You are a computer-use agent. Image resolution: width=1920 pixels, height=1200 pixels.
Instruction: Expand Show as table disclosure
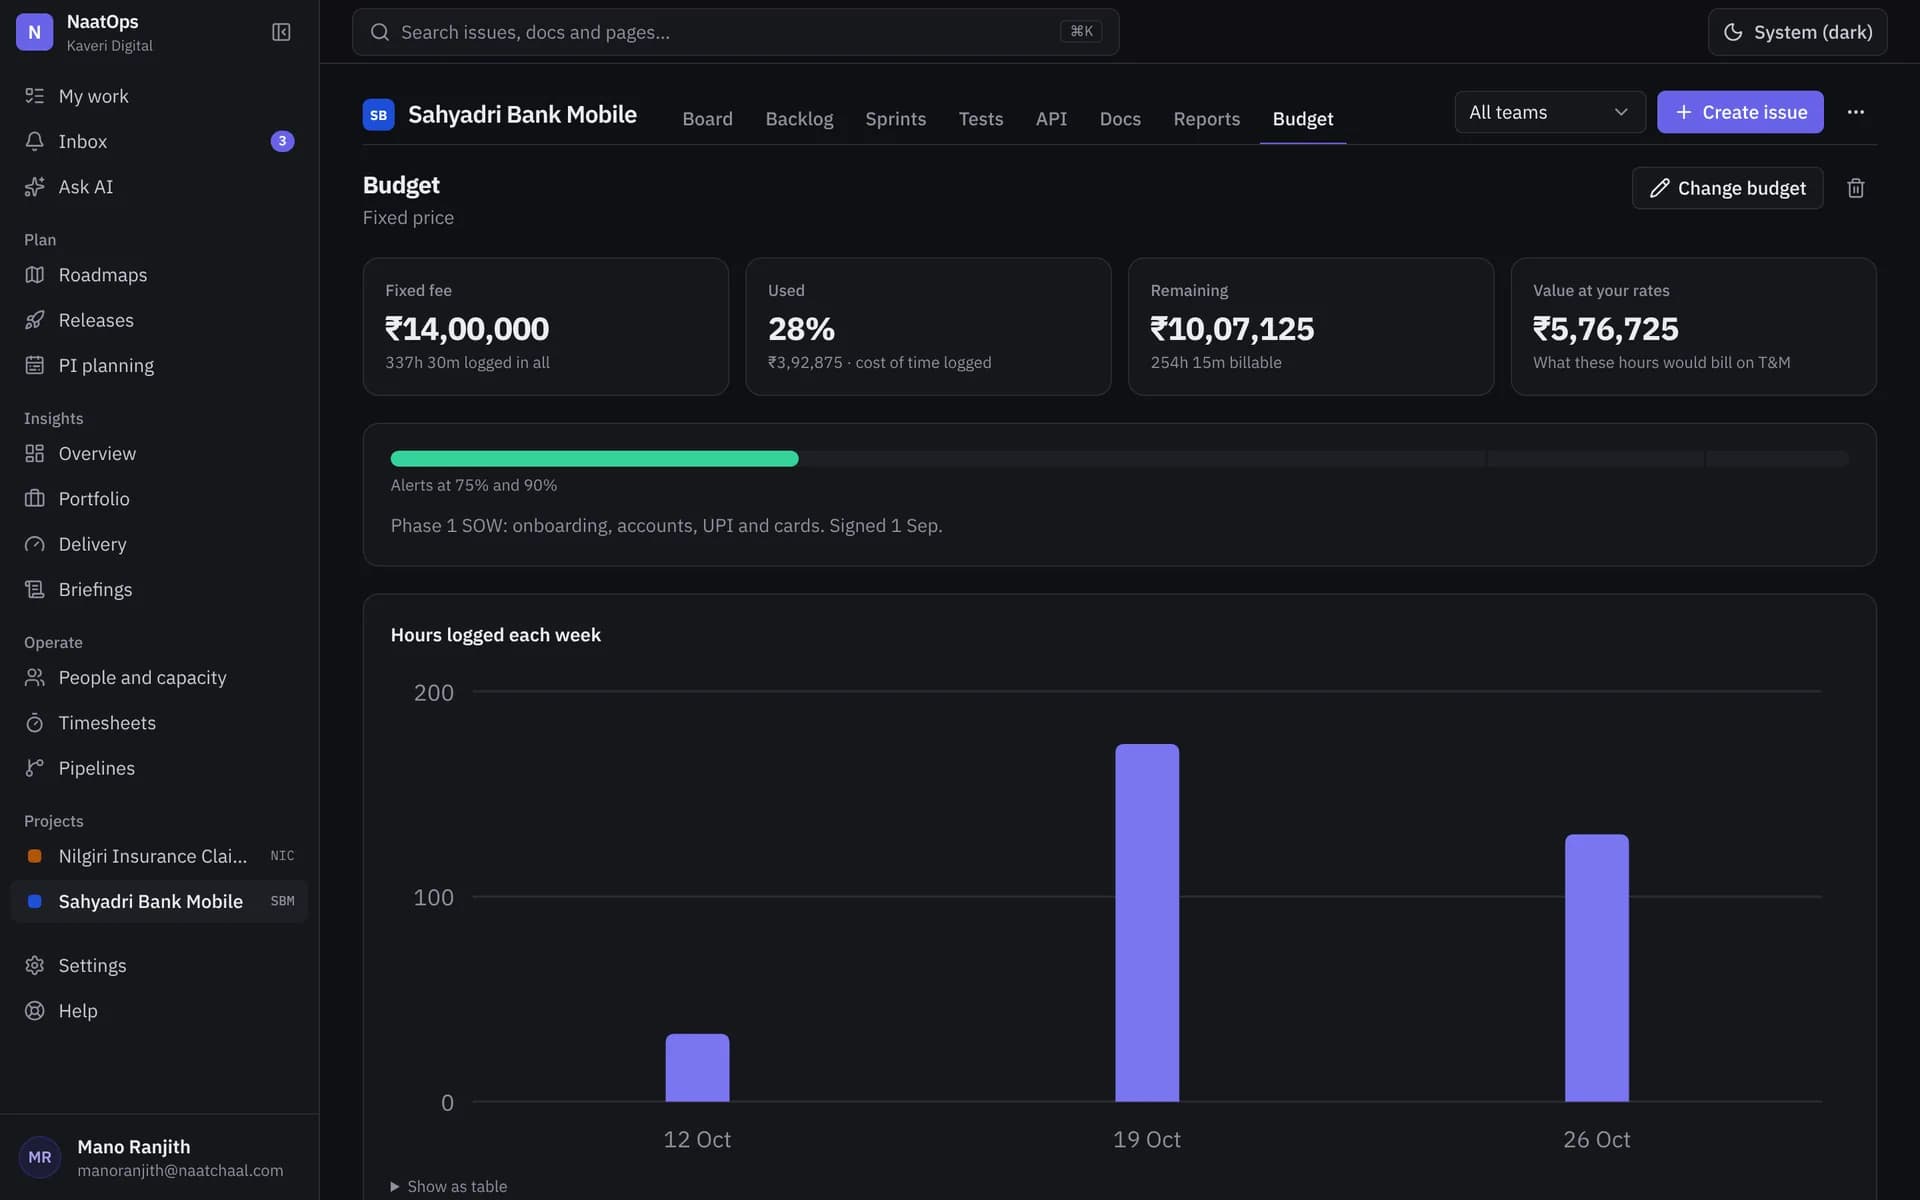coord(449,1187)
